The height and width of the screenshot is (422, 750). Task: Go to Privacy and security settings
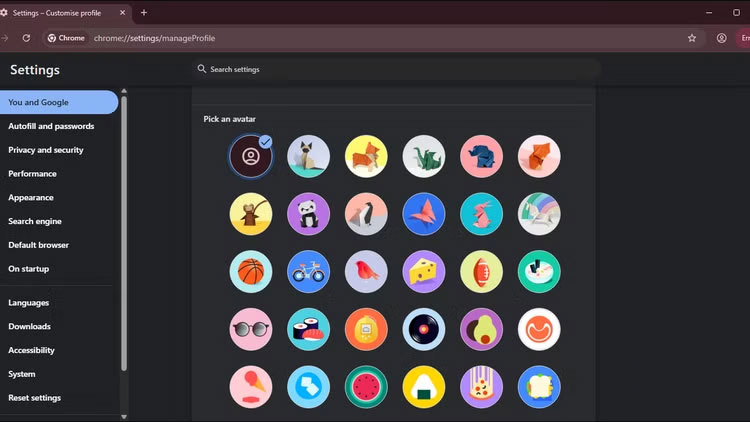point(46,150)
